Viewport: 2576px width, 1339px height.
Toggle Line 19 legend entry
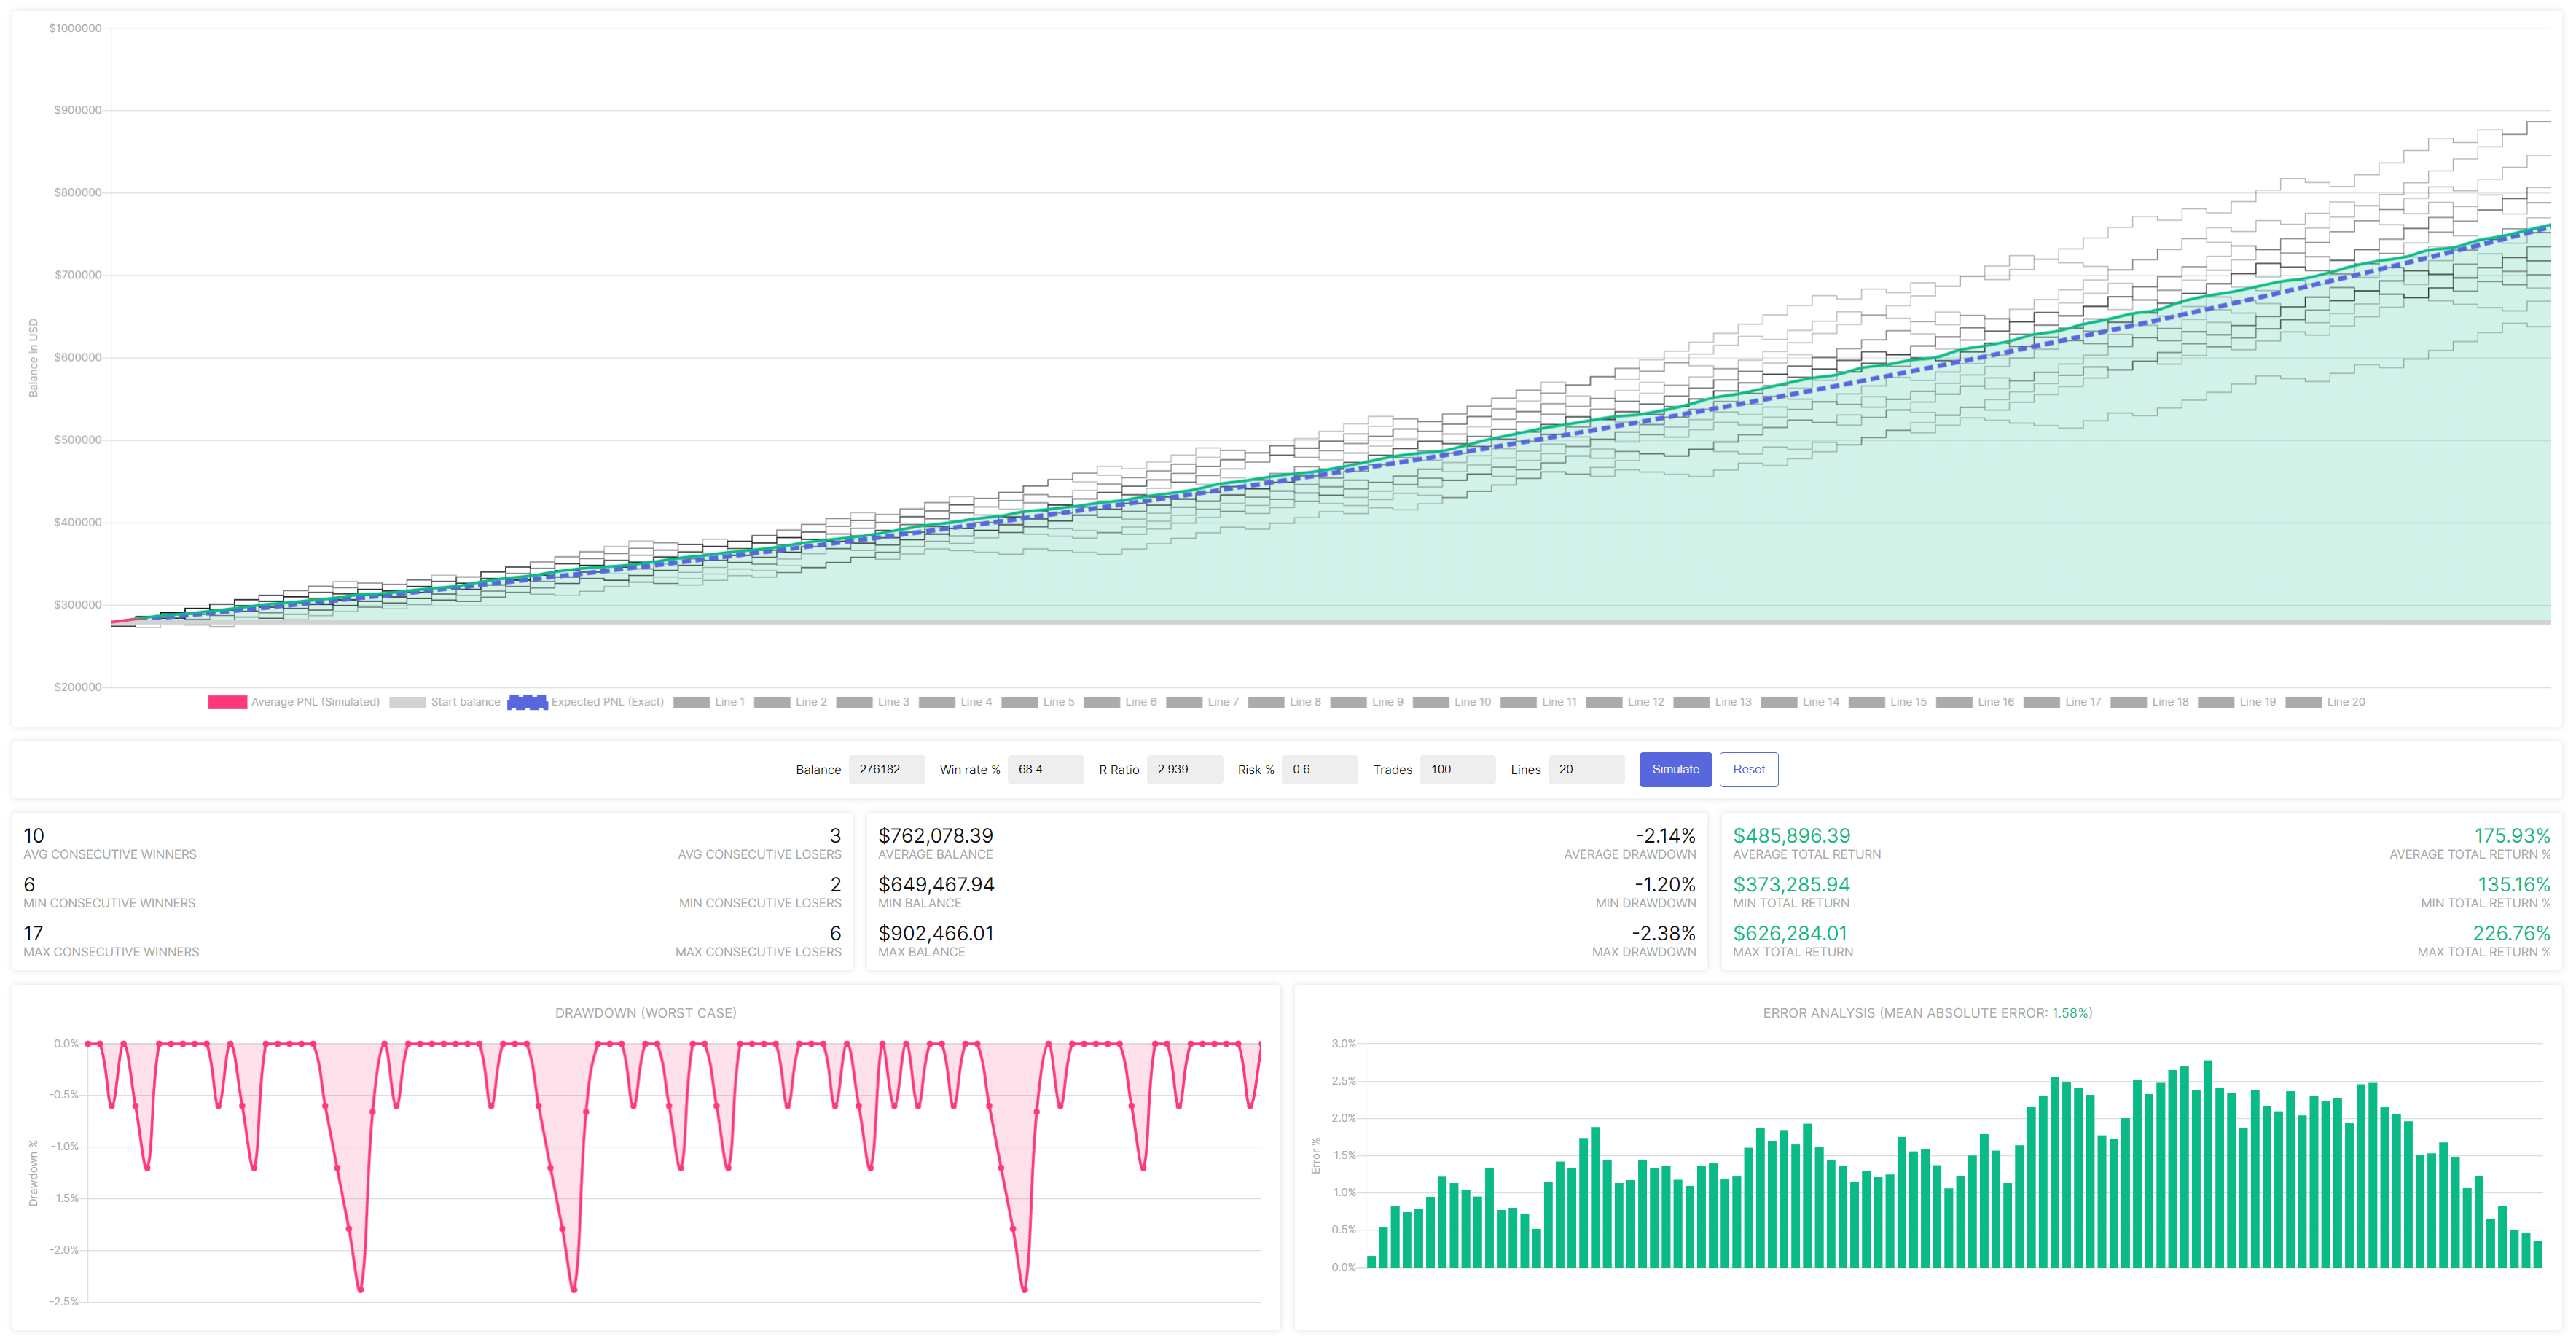coord(2237,702)
